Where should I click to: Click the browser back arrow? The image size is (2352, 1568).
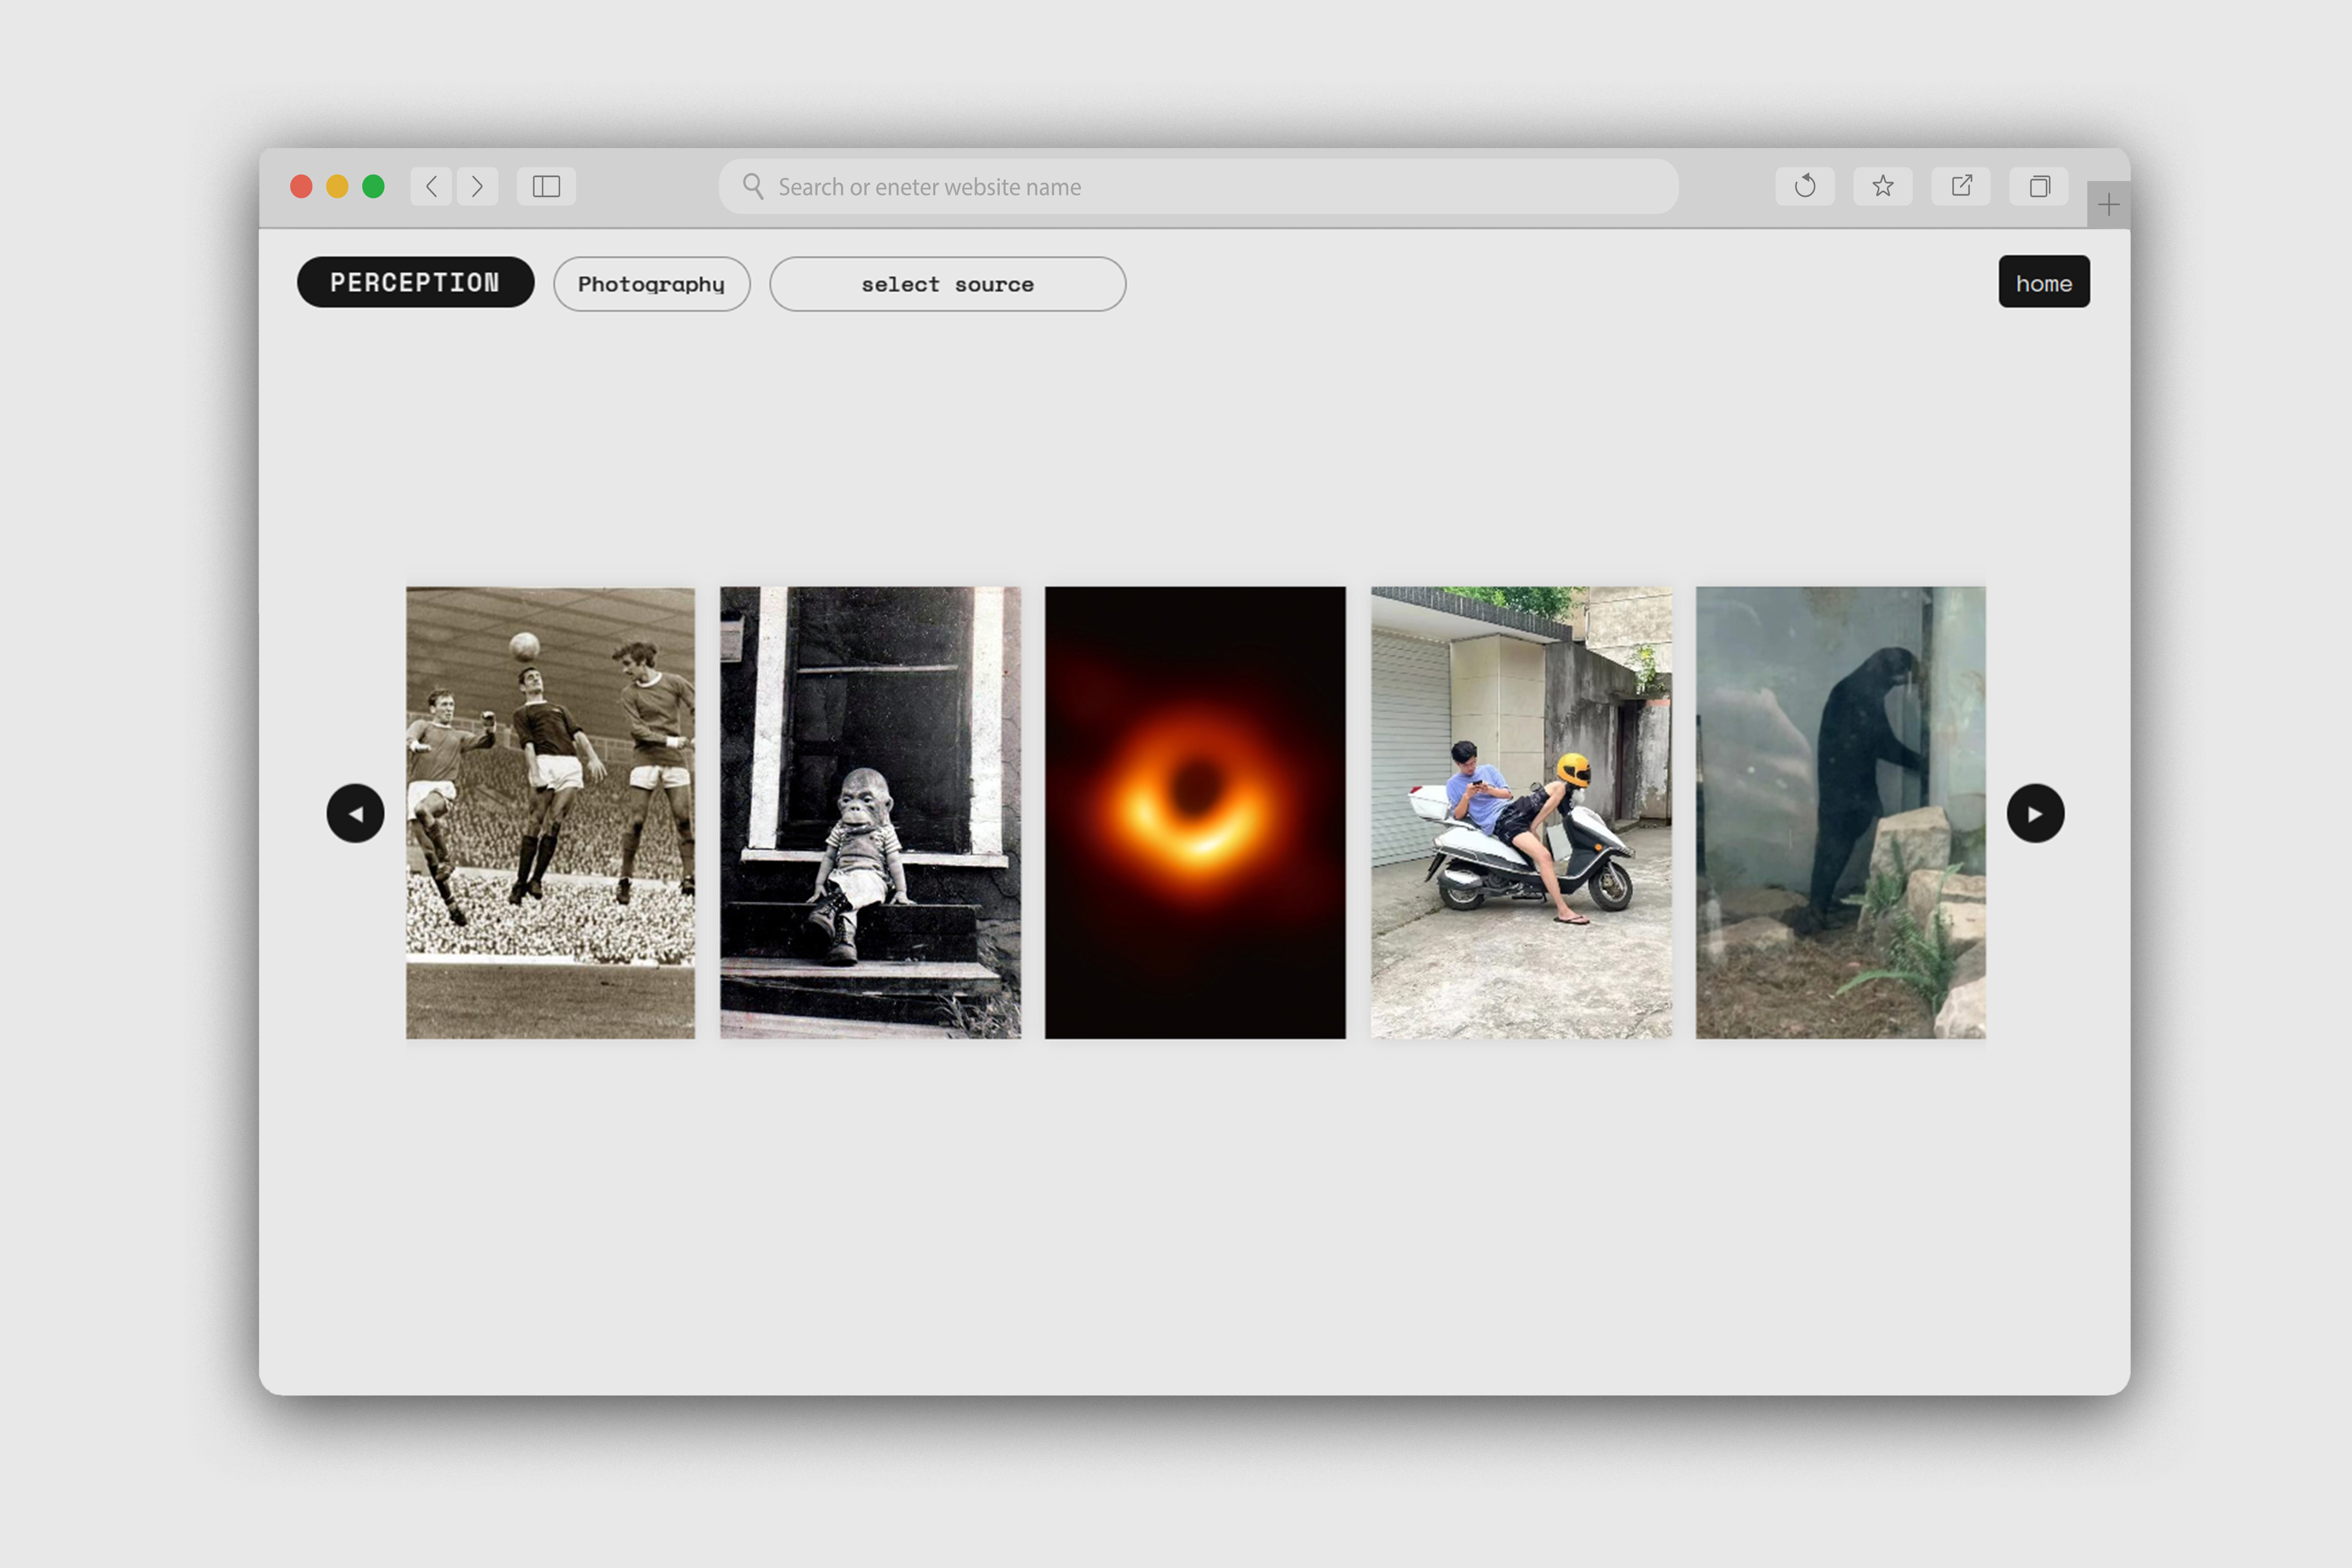tap(431, 187)
